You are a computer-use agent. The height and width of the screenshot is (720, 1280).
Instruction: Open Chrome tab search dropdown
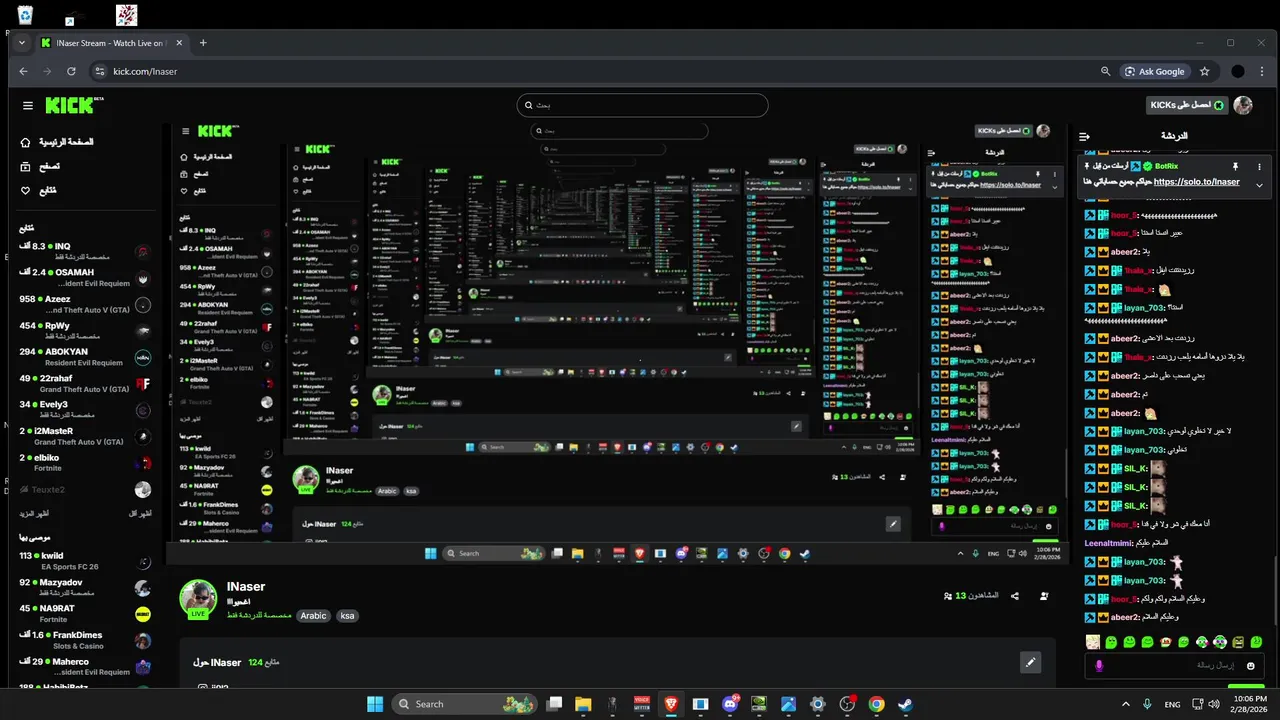22,43
